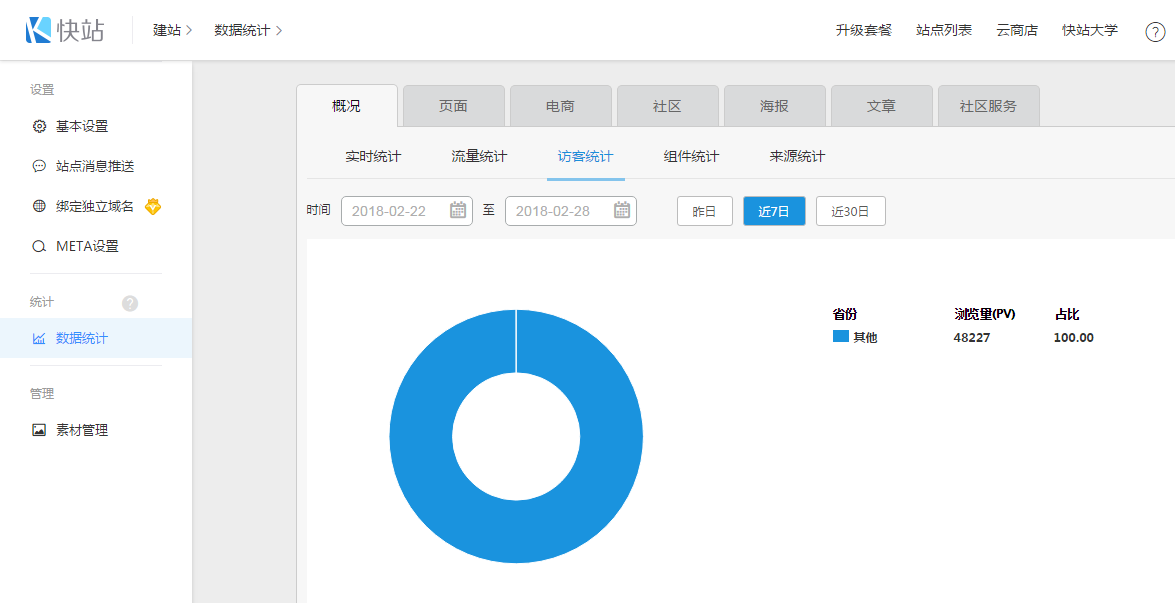Select the 昨日 time range button
Image resolution: width=1175 pixels, height=603 pixels.
pyautogui.click(x=704, y=211)
